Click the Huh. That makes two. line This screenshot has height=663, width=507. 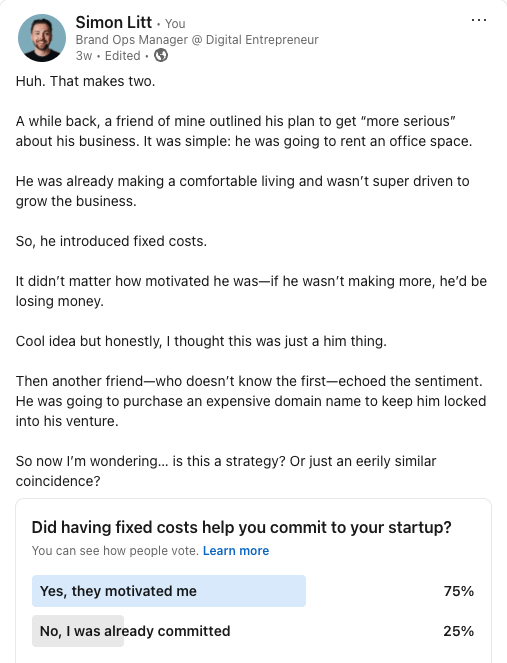click(x=85, y=81)
